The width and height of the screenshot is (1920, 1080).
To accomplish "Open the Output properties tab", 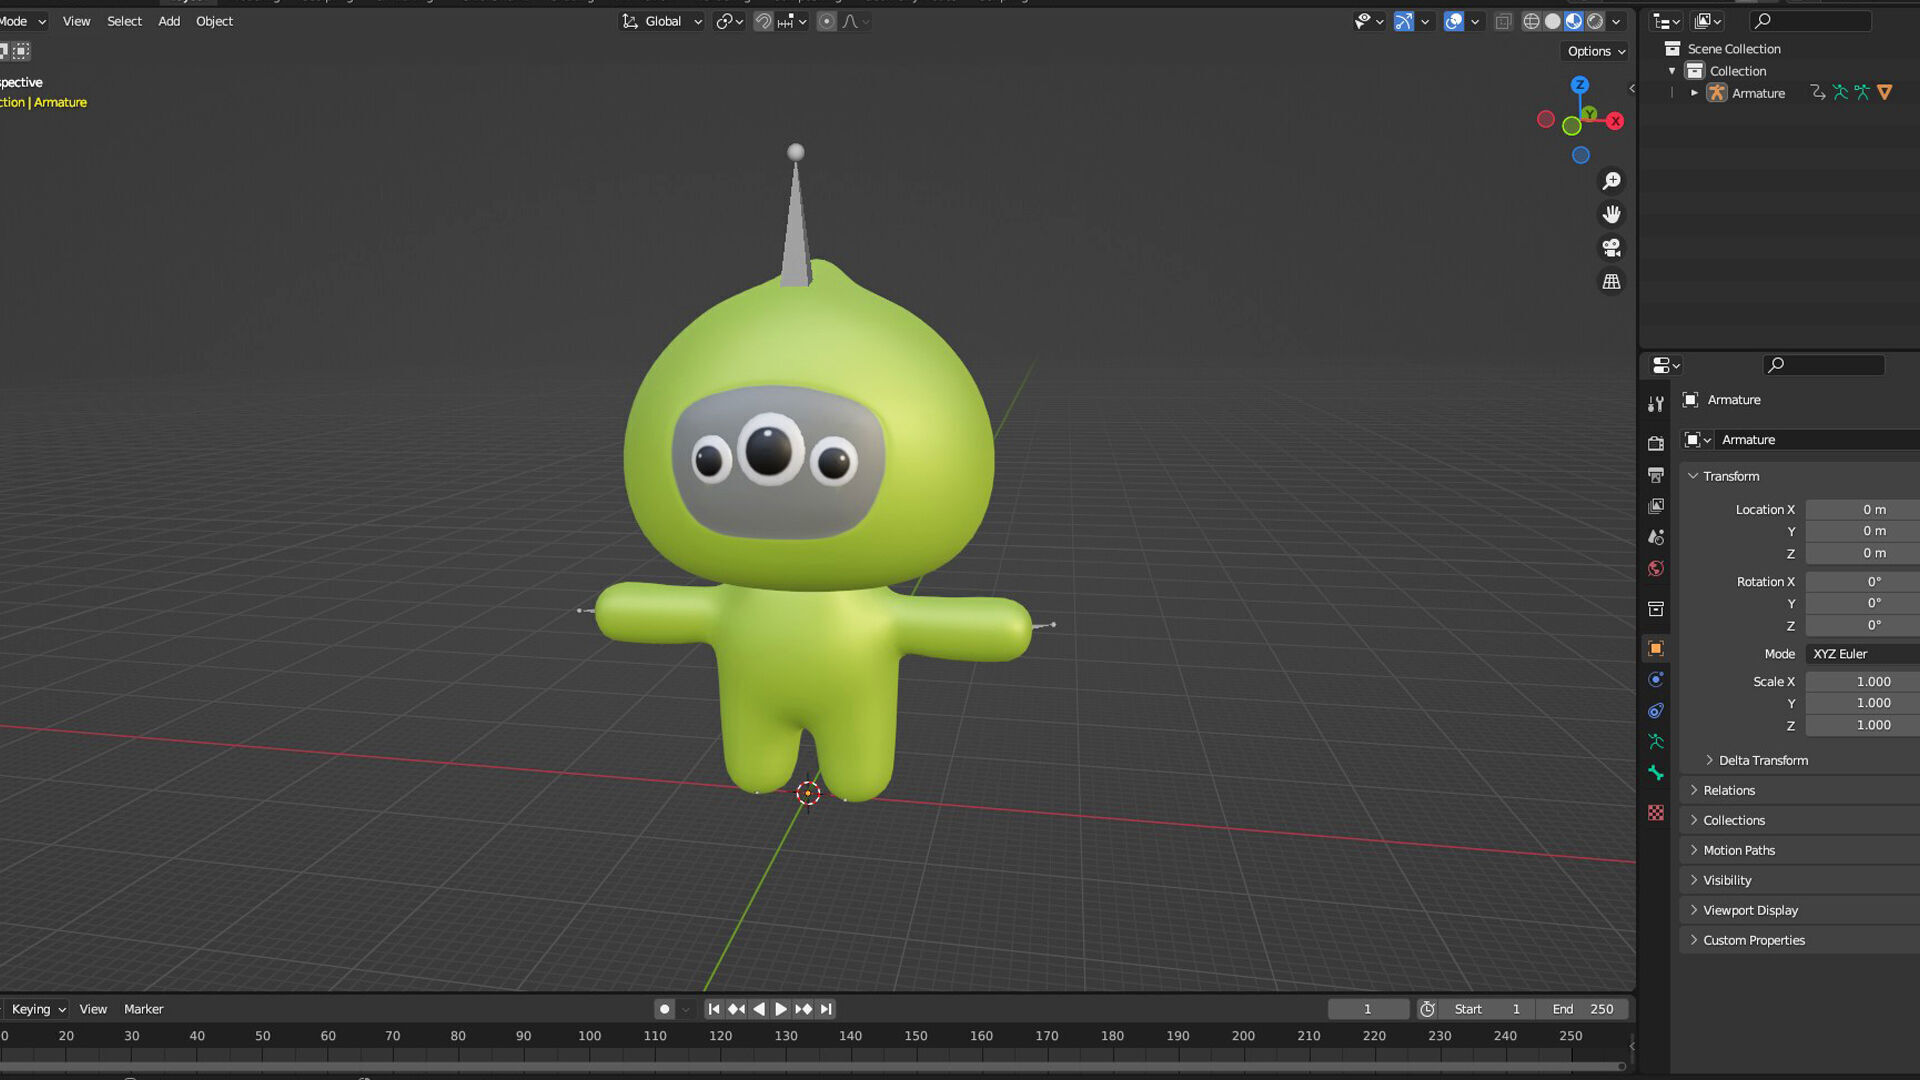I will 1656,475.
